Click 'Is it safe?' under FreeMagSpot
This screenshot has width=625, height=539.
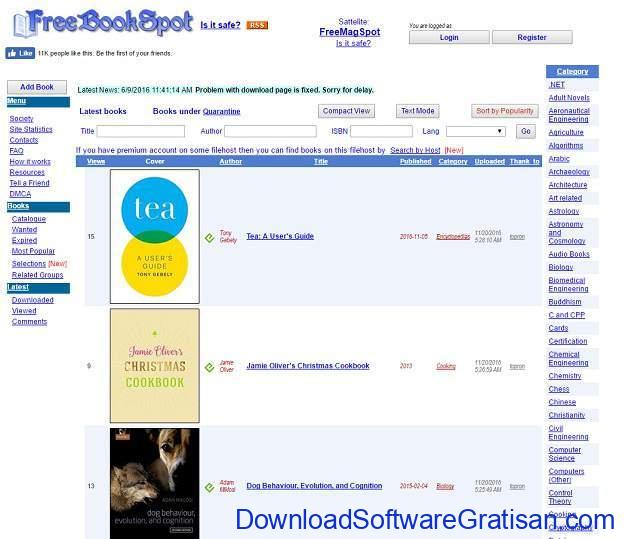353,43
